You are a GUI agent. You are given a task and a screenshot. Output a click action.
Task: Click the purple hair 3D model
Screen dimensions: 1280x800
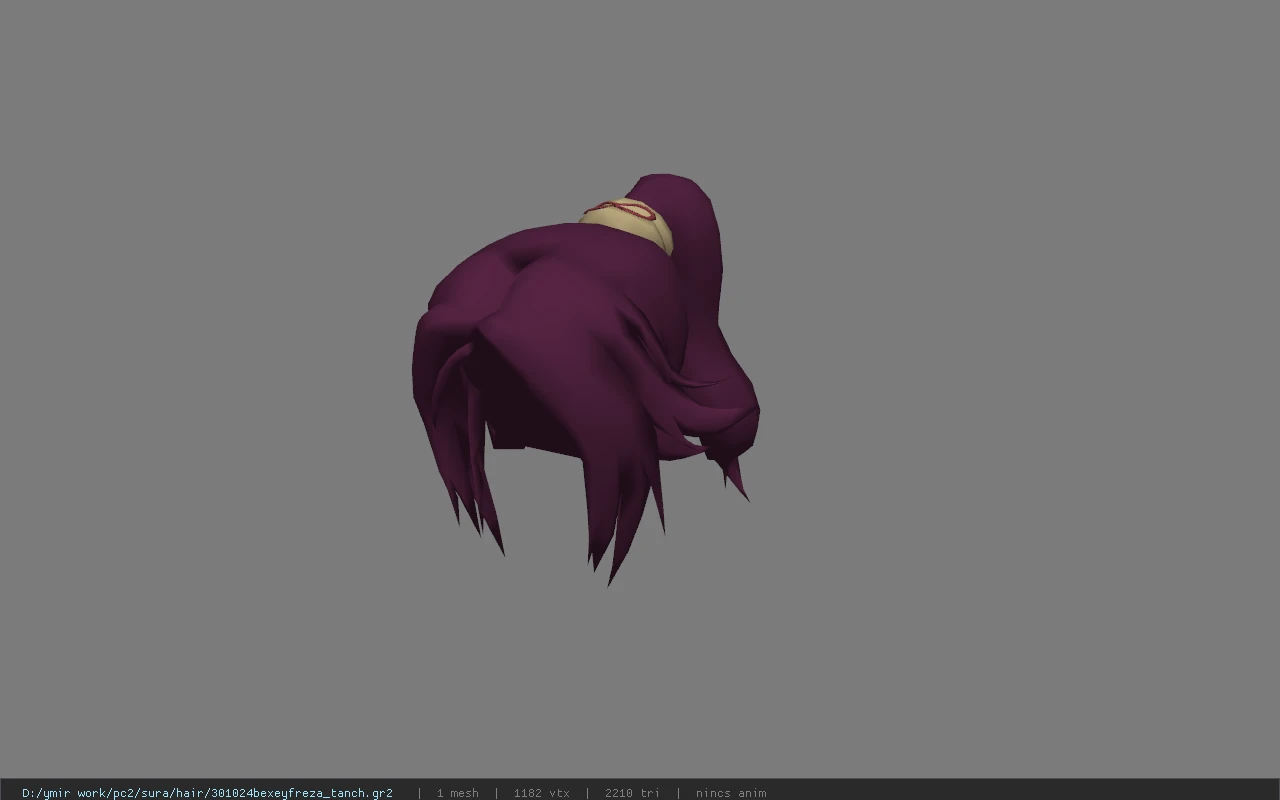[585, 380]
